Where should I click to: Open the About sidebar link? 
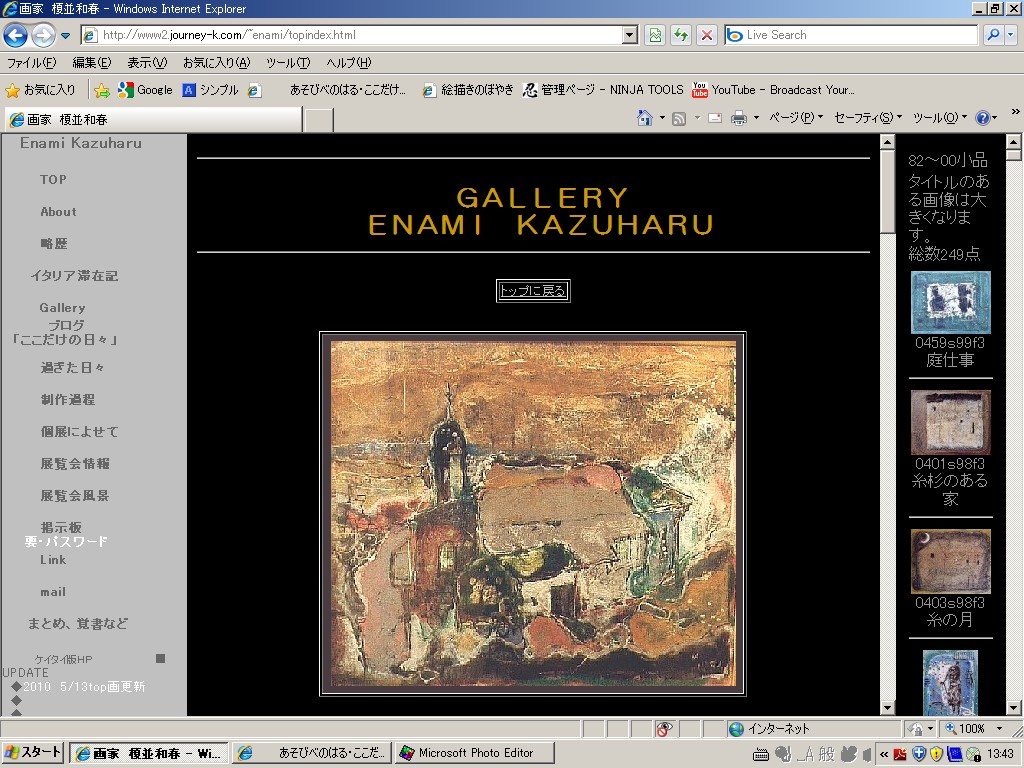click(58, 212)
